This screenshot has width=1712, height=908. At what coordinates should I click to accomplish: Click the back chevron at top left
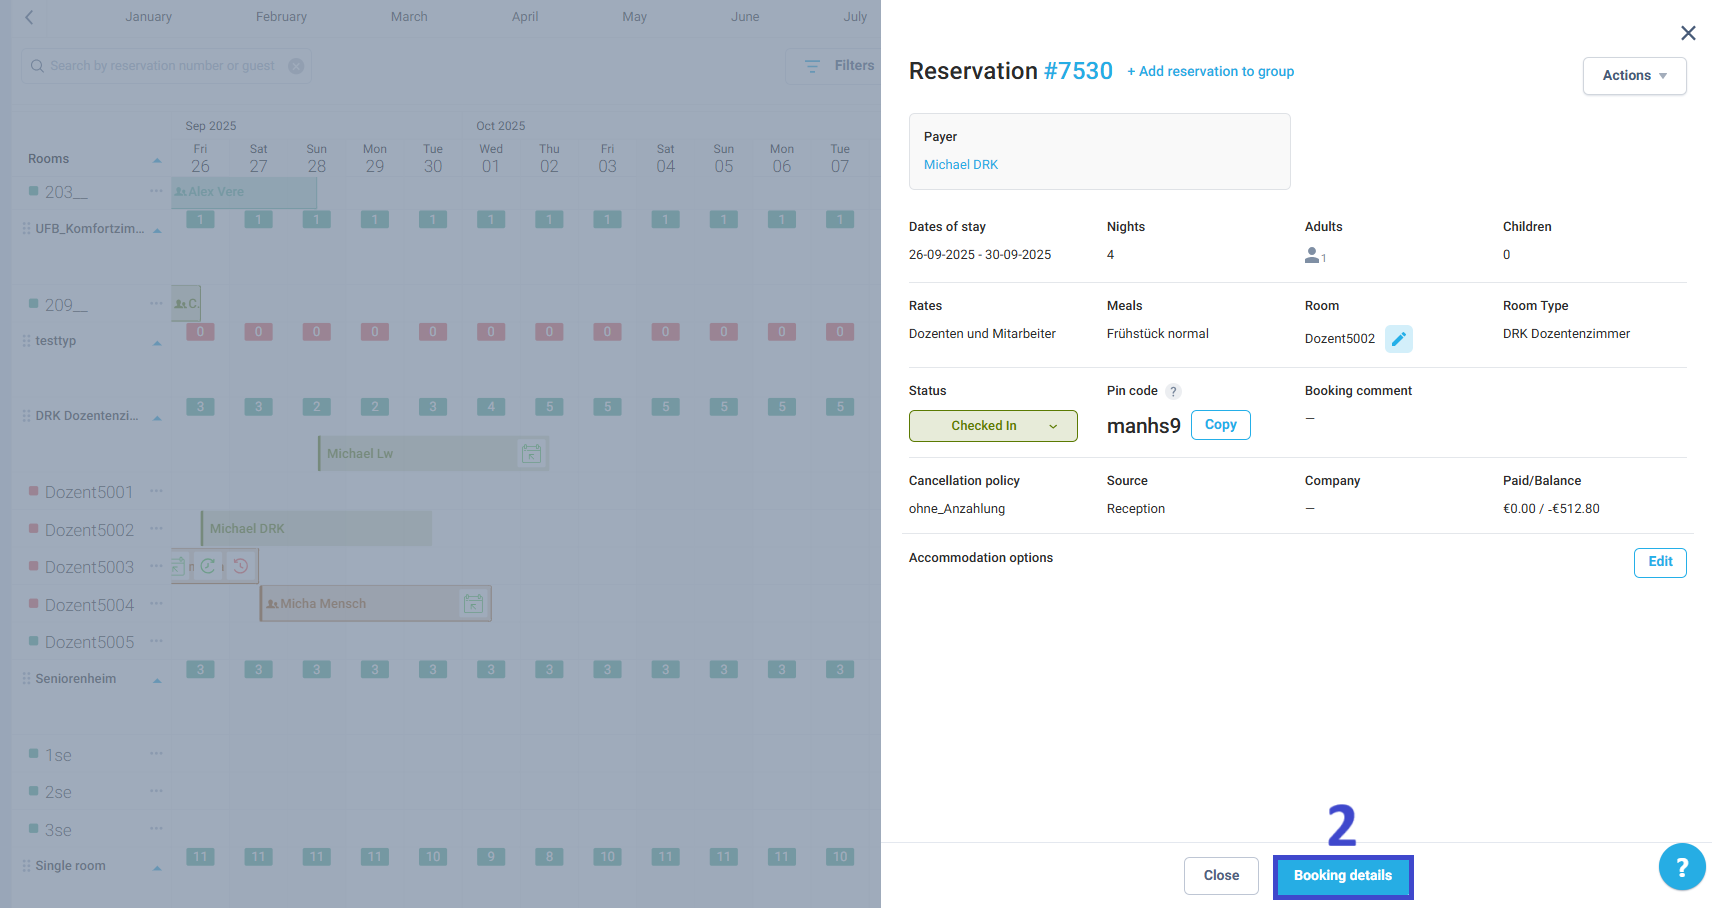[x=27, y=16]
